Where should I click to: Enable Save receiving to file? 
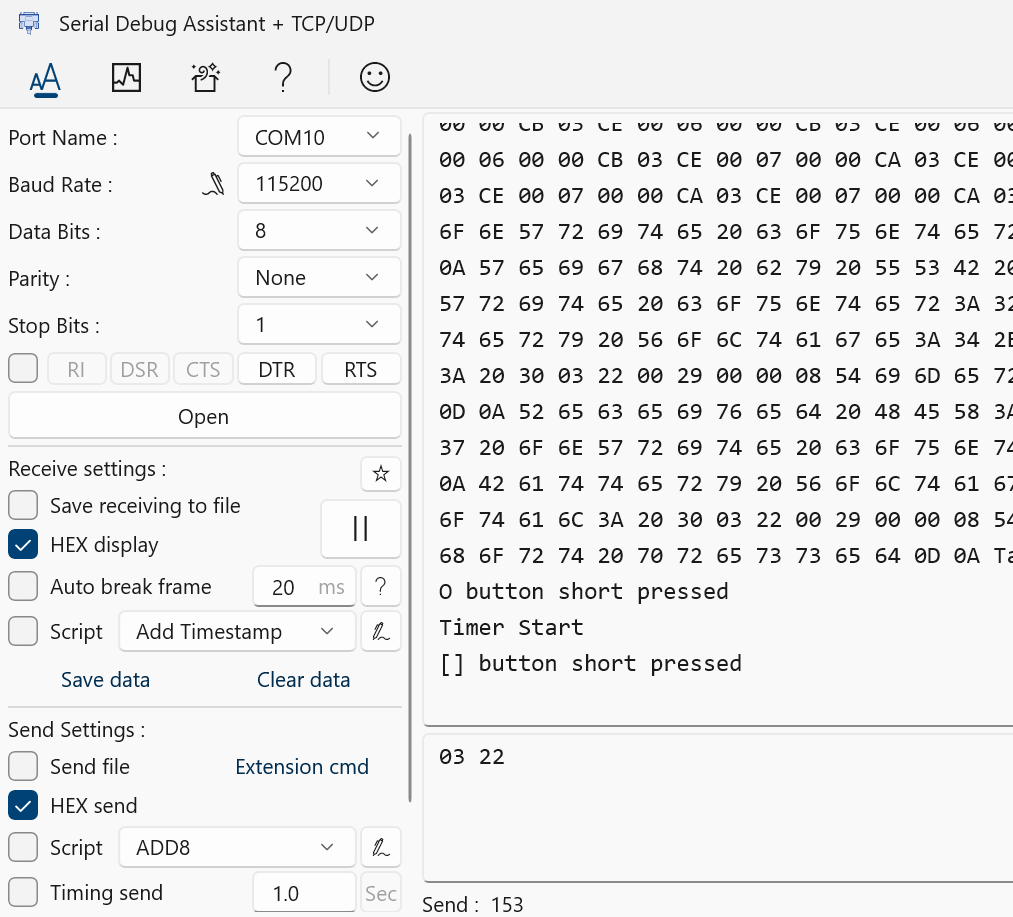23,506
